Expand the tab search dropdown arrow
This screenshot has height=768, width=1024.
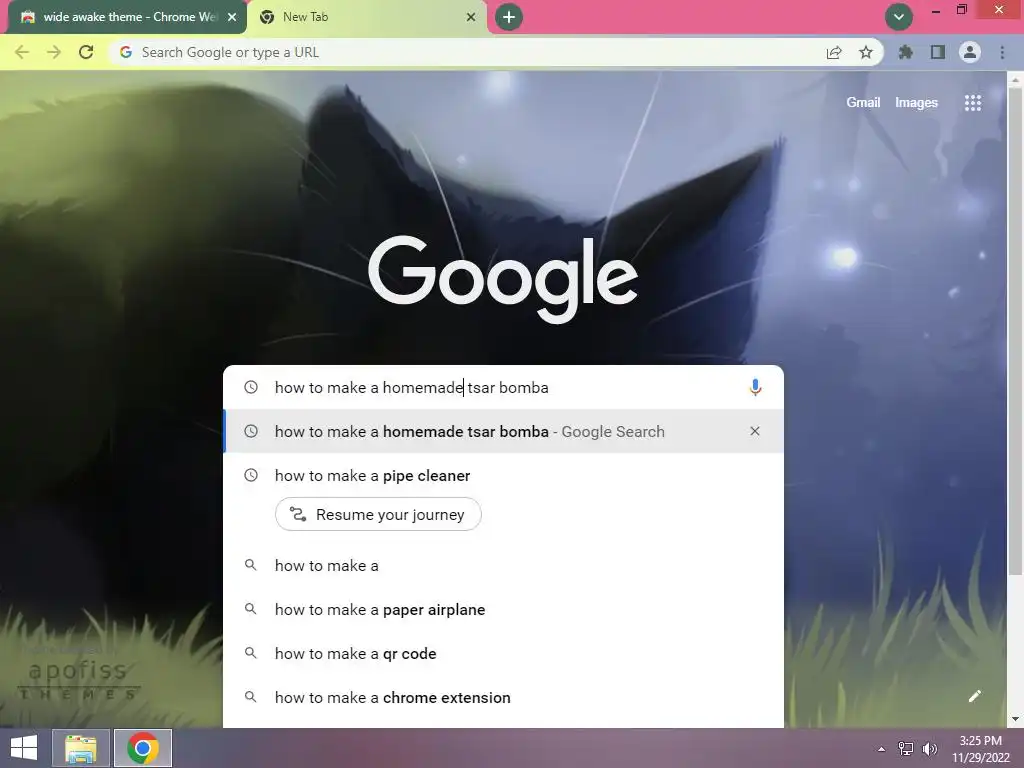(x=899, y=17)
